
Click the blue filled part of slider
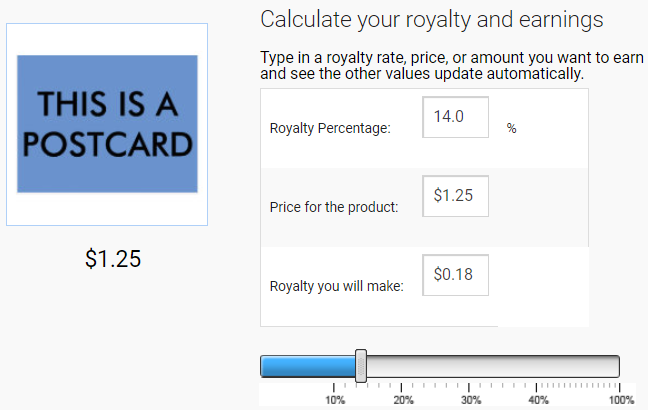click(x=308, y=366)
